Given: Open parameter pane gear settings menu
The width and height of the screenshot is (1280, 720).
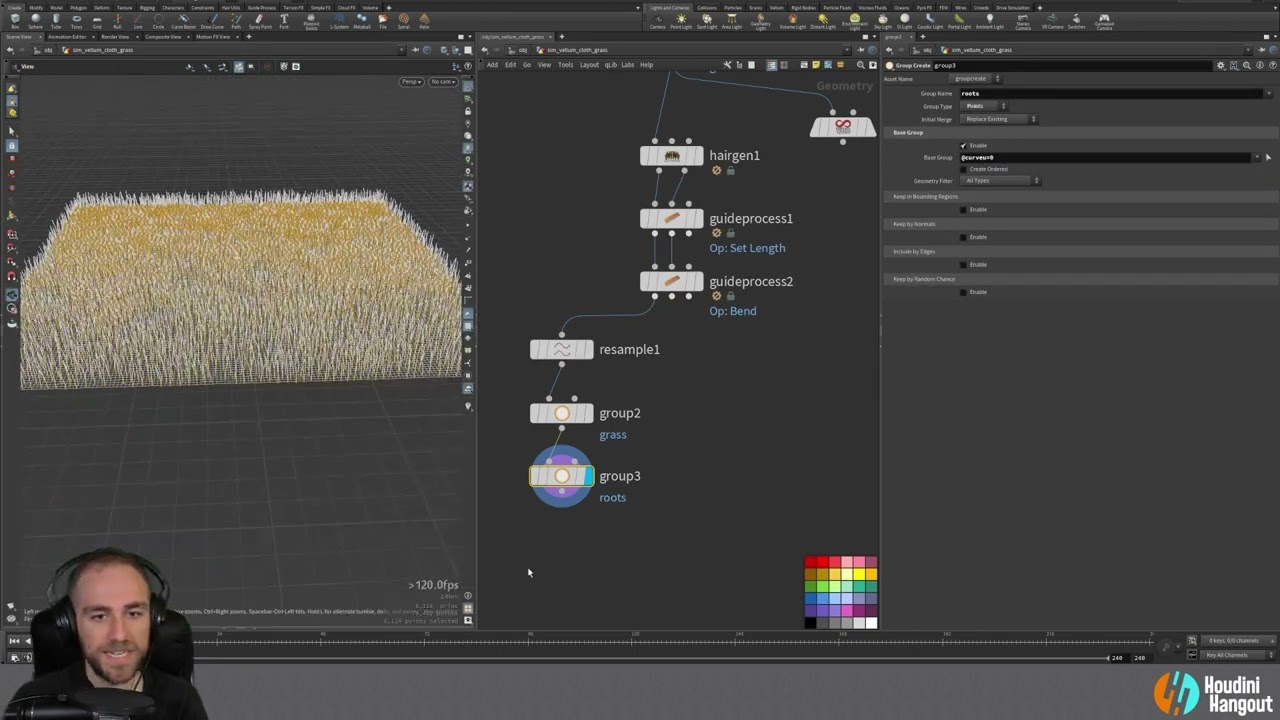Looking at the screenshot, I should [1220, 65].
